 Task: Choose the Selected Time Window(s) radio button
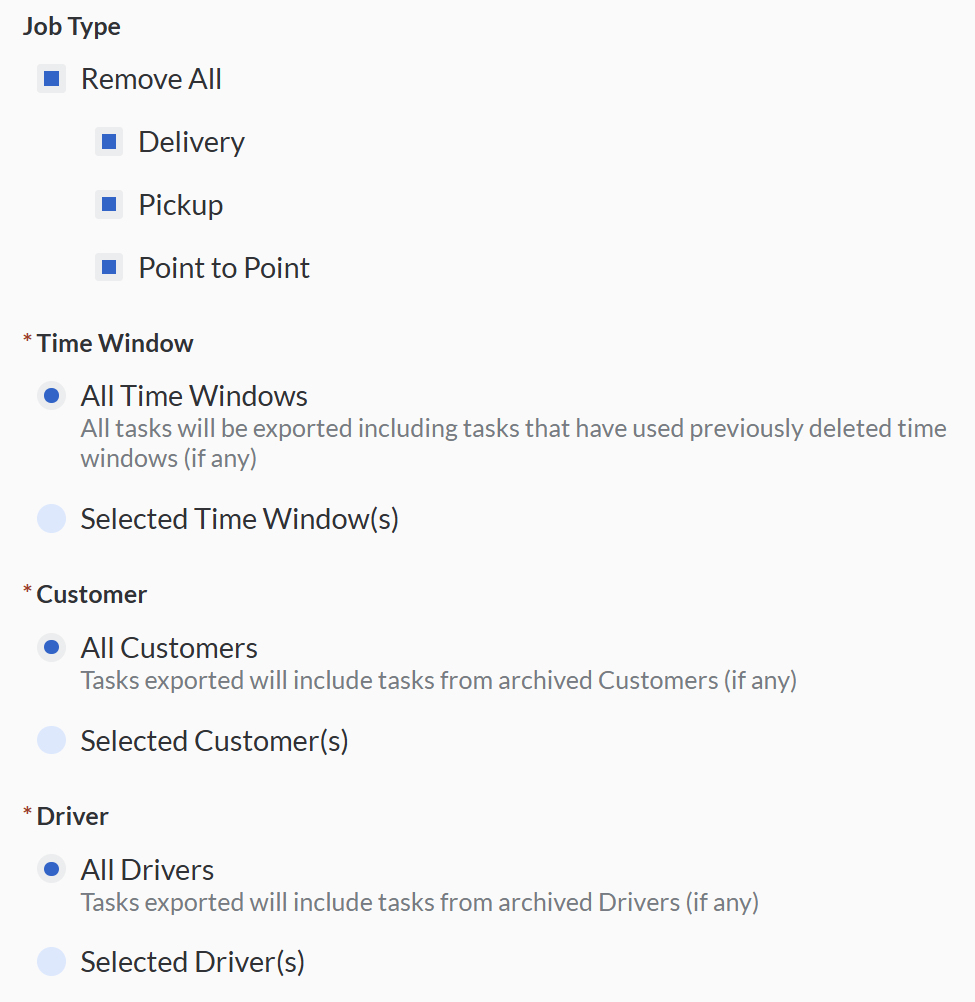pos(52,519)
